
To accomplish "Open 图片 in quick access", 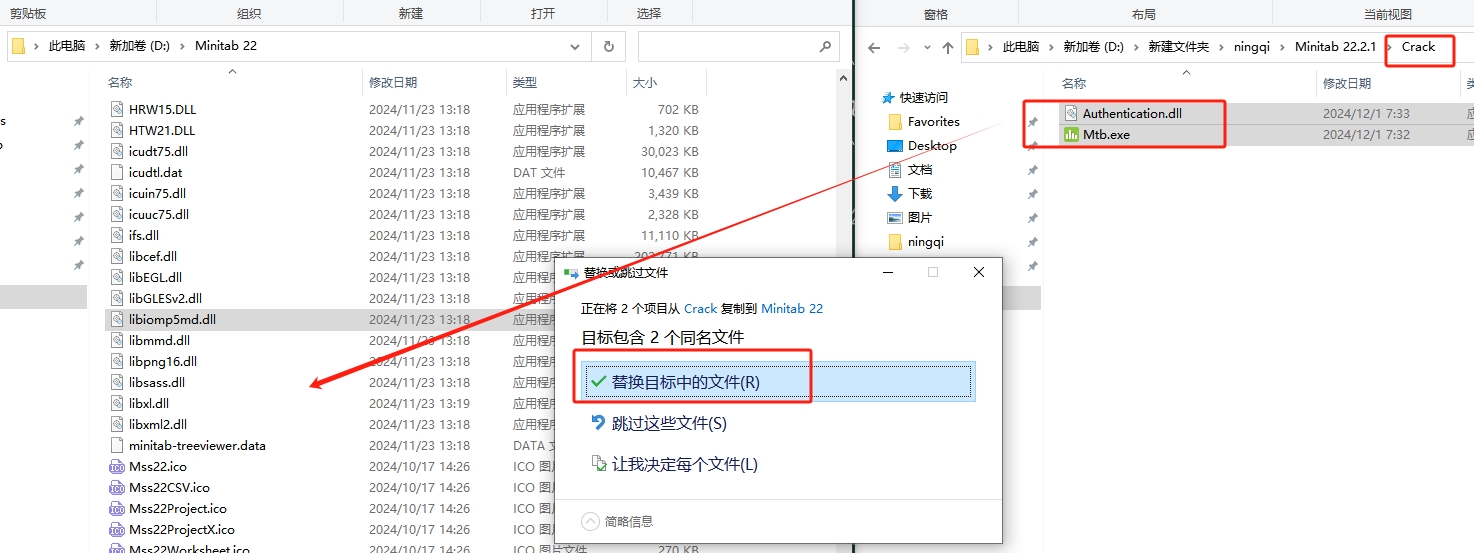I will click(920, 218).
